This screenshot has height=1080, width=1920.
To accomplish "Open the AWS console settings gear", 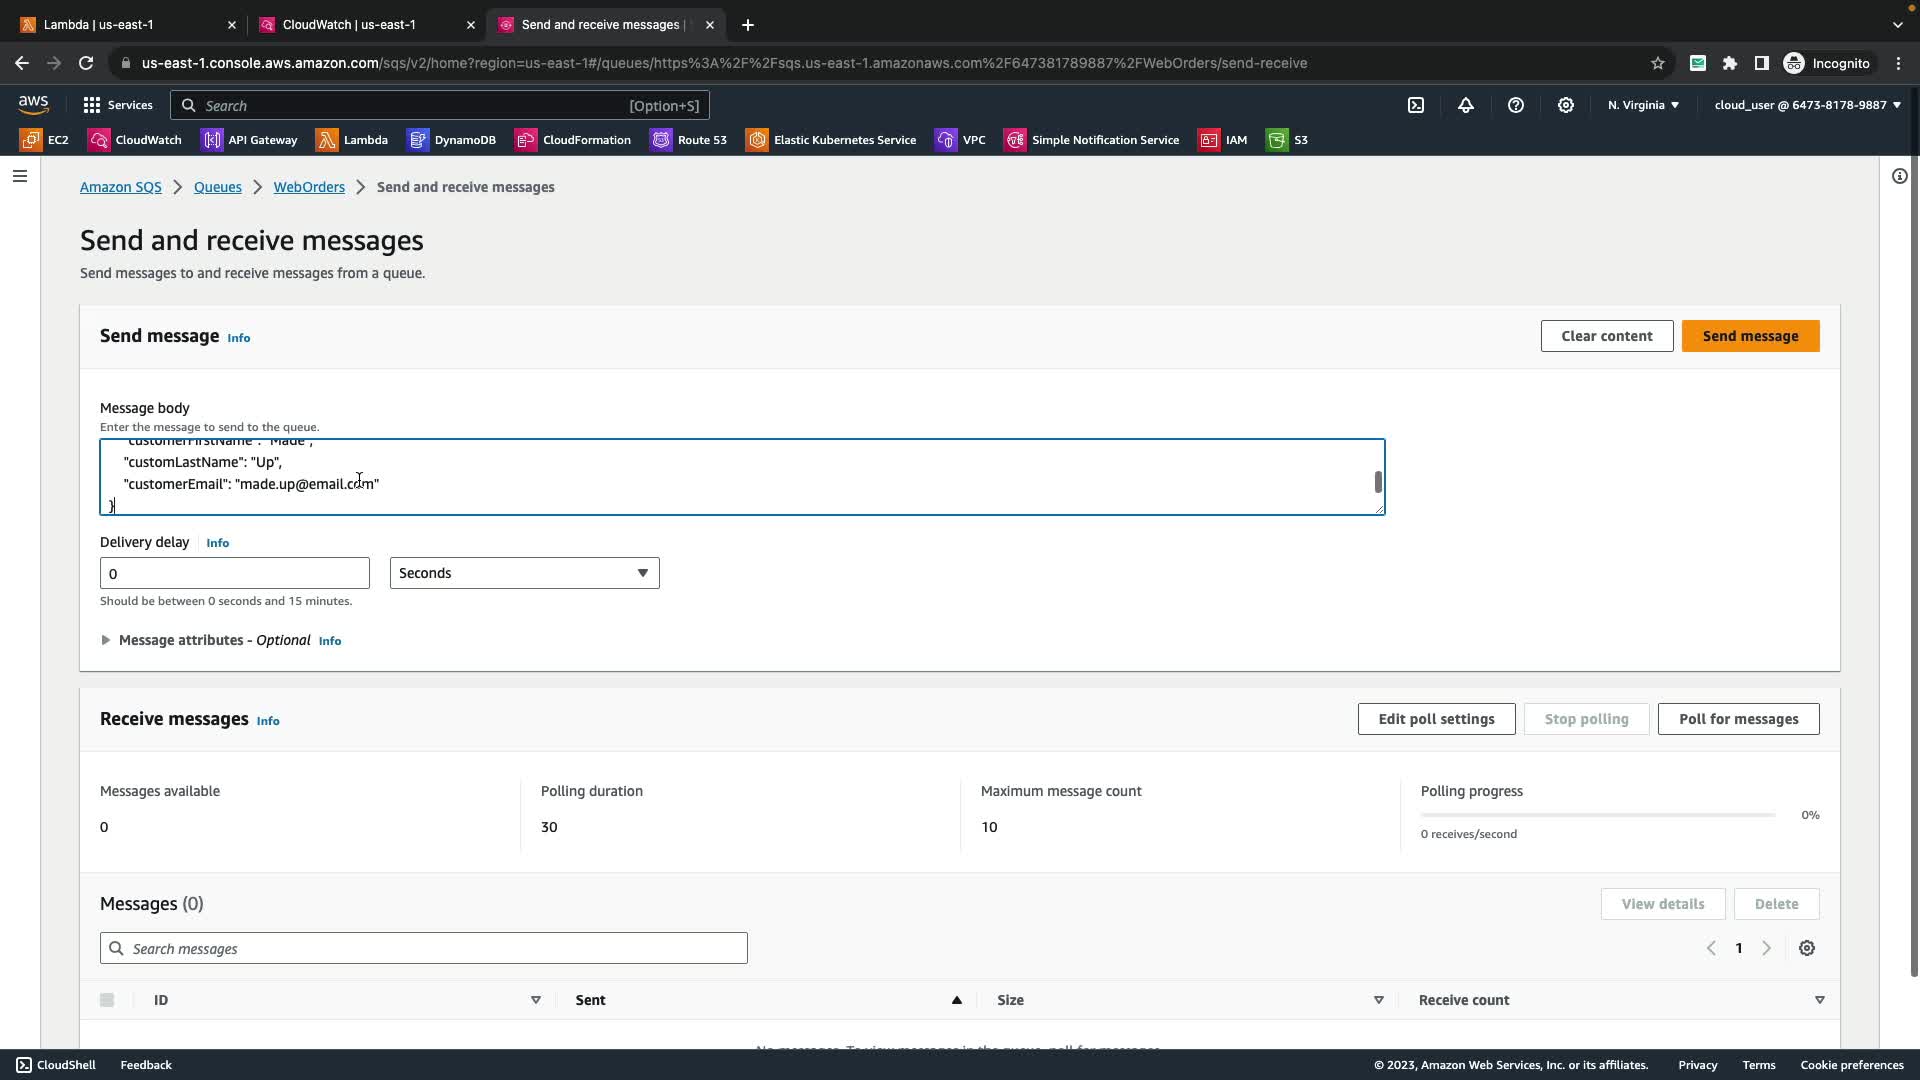I will (x=1566, y=105).
